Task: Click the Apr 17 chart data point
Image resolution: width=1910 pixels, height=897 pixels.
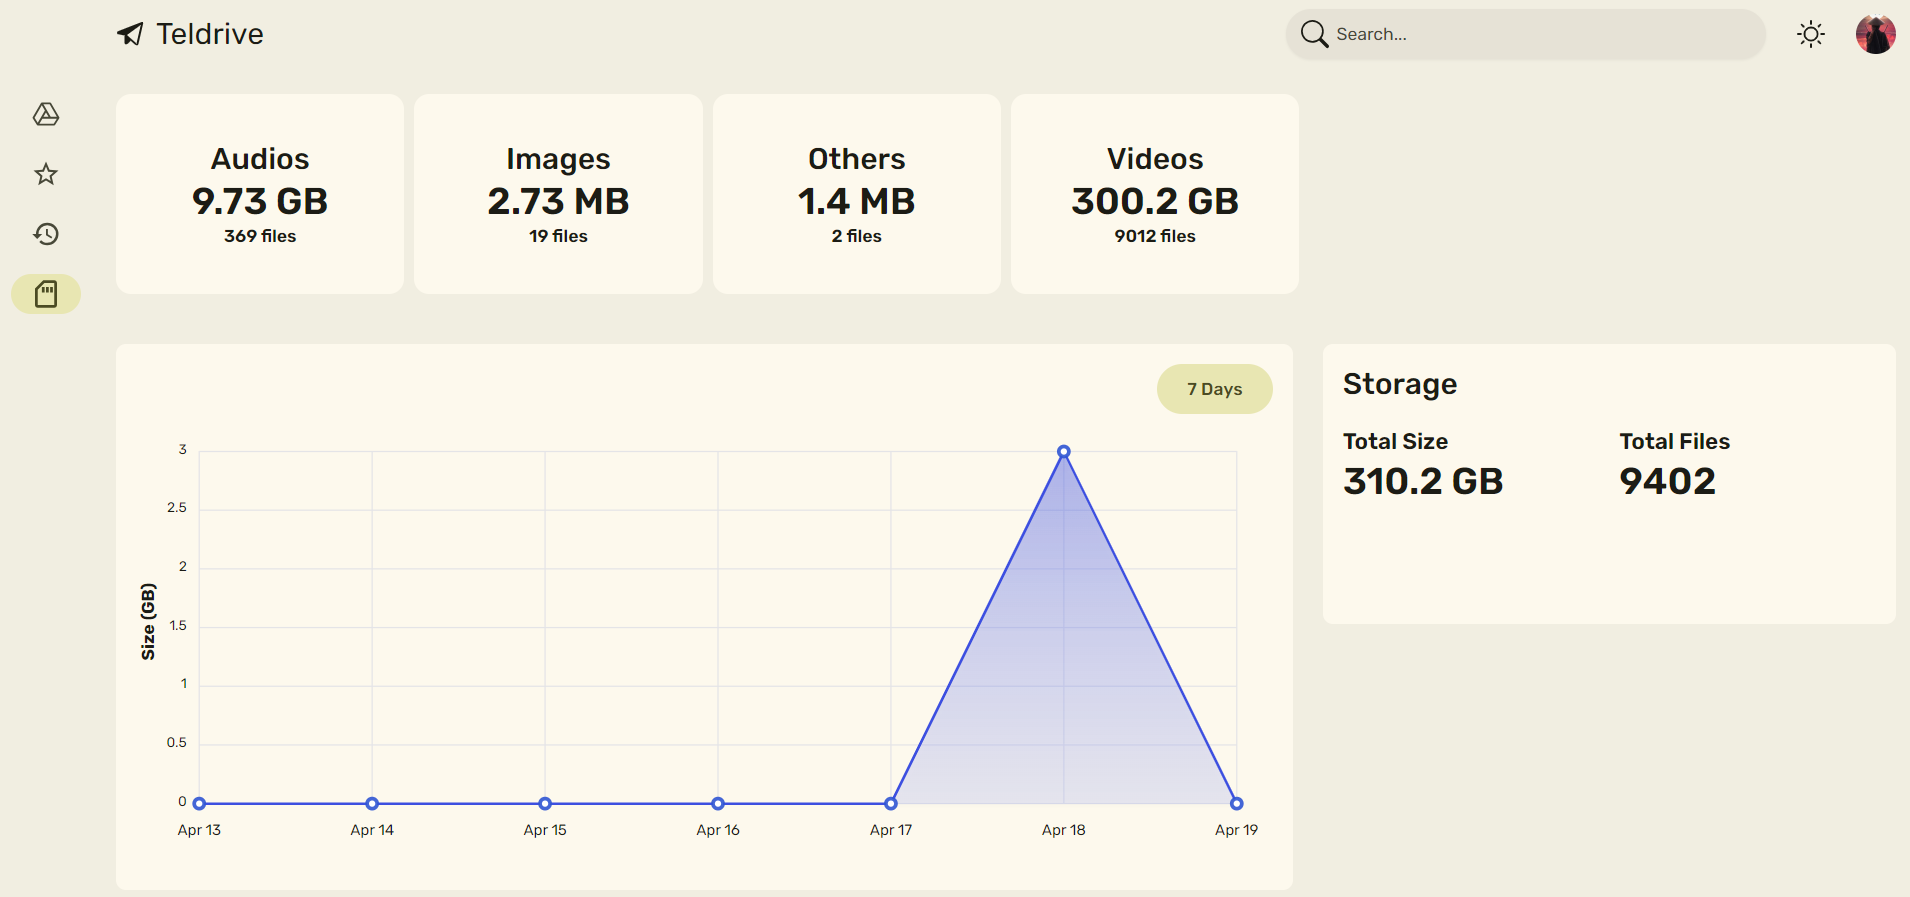Action: pyautogui.click(x=891, y=803)
